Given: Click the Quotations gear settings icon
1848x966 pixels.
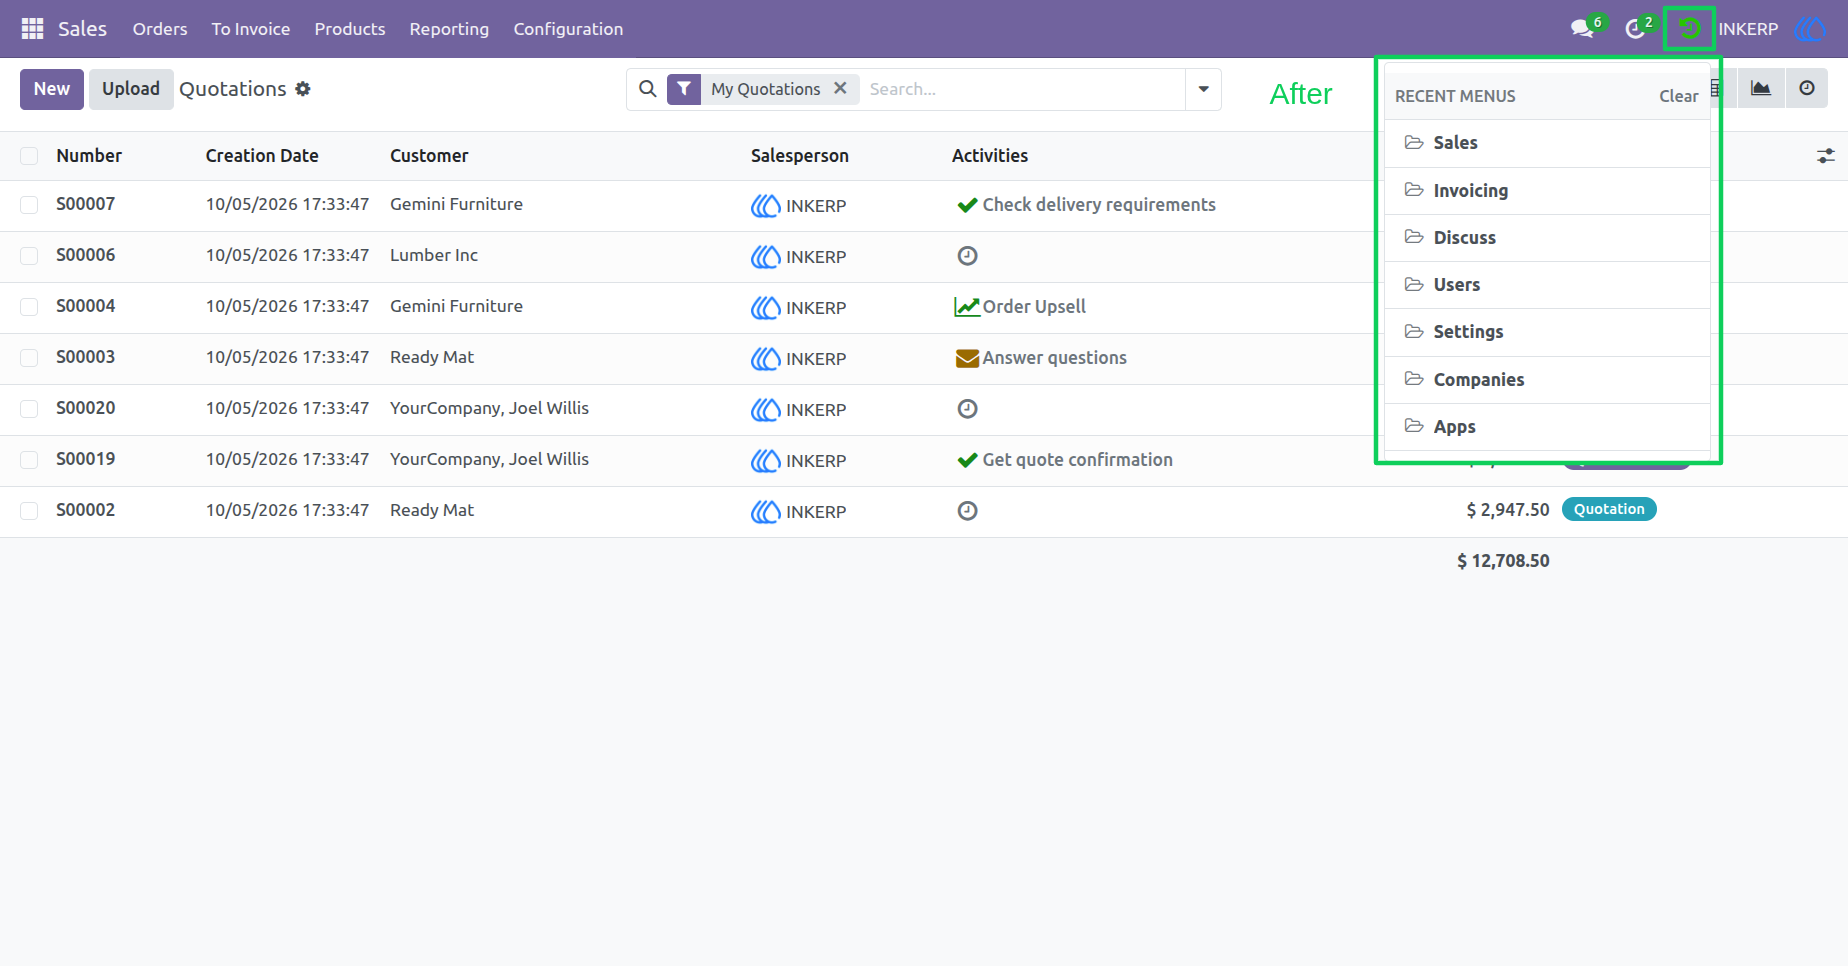Looking at the screenshot, I should tap(303, 89).
